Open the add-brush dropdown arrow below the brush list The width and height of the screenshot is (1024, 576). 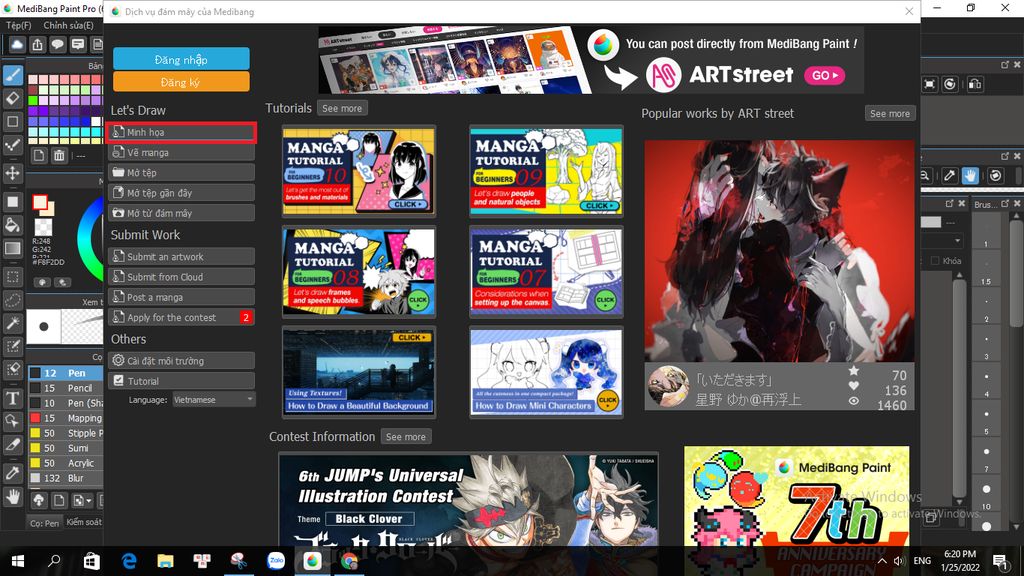point(88,502)
